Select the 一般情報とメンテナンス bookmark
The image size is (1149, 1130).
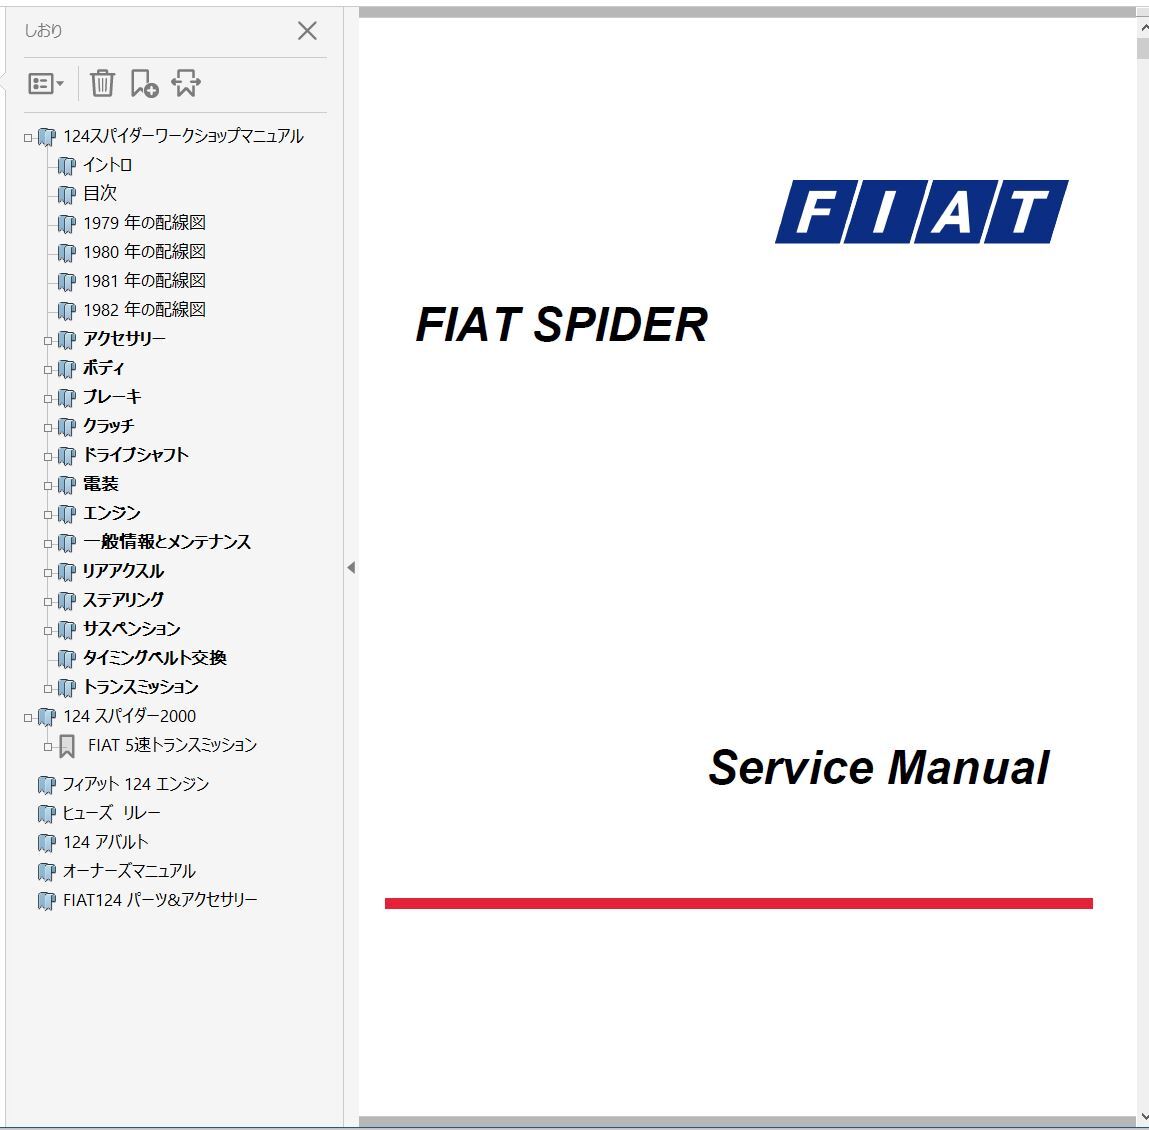[x=166, y=542]
